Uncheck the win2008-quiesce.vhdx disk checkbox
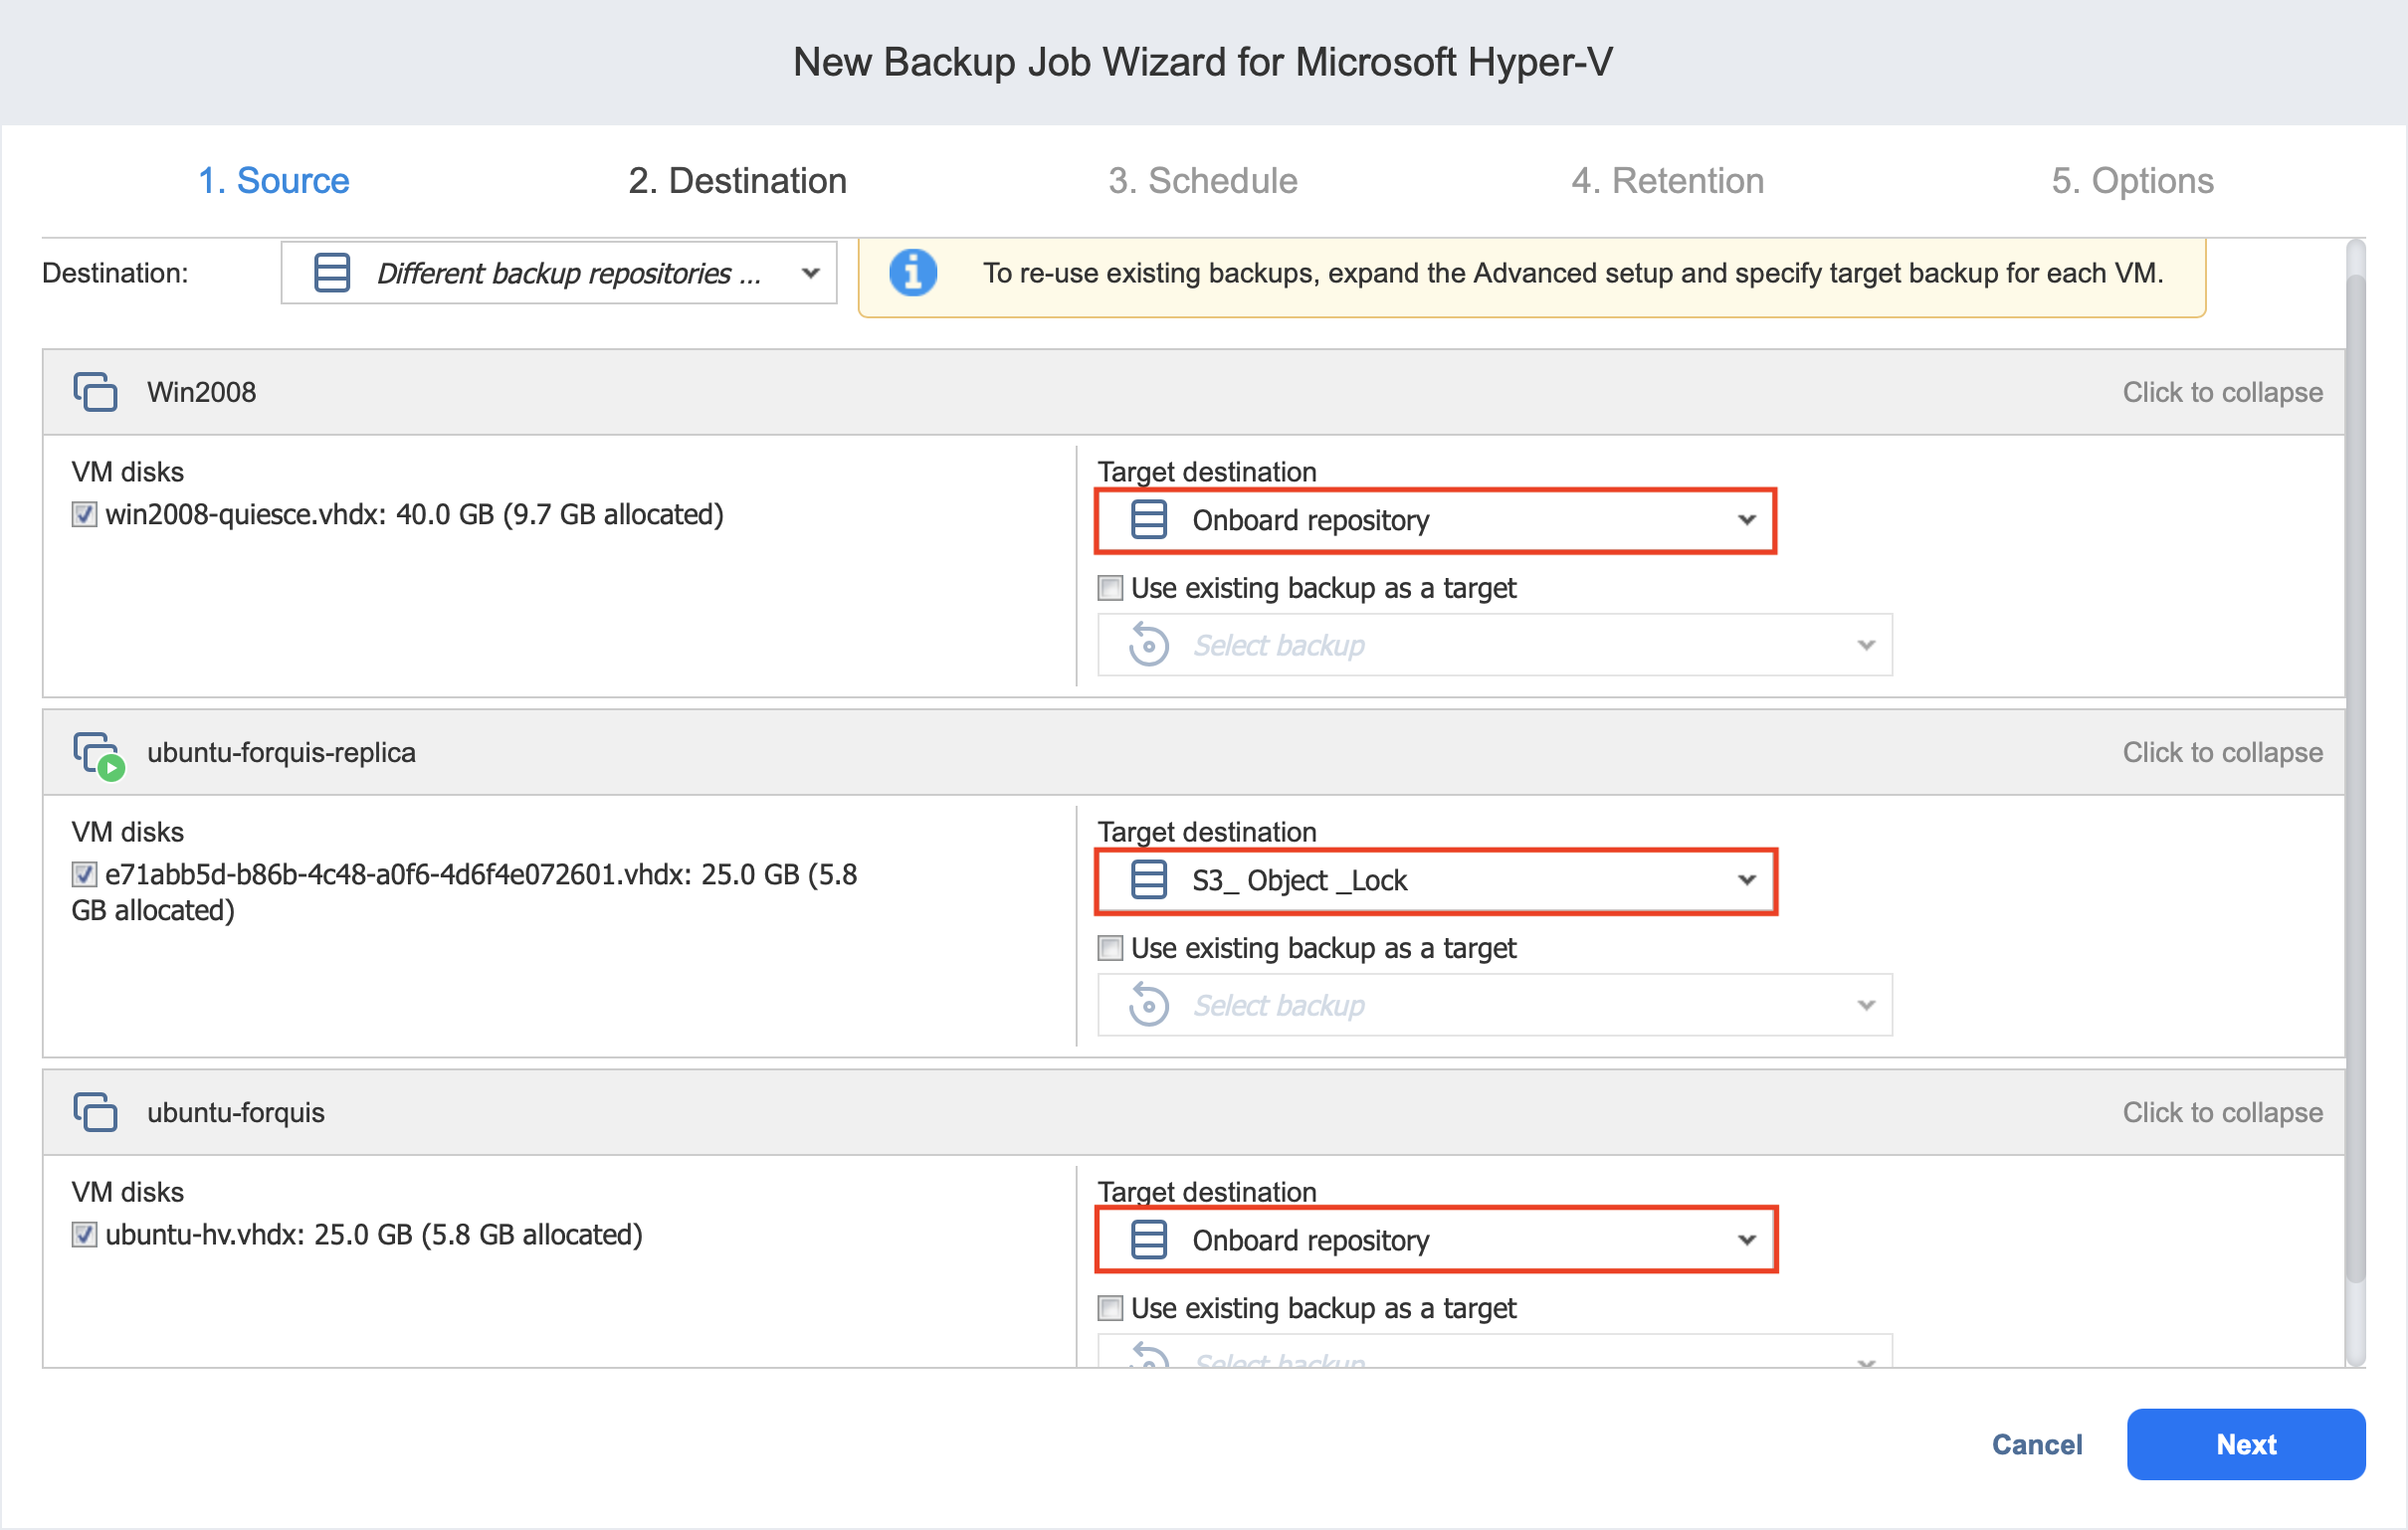Screen dimensions: 2408x1530 [x=85, y=515]
